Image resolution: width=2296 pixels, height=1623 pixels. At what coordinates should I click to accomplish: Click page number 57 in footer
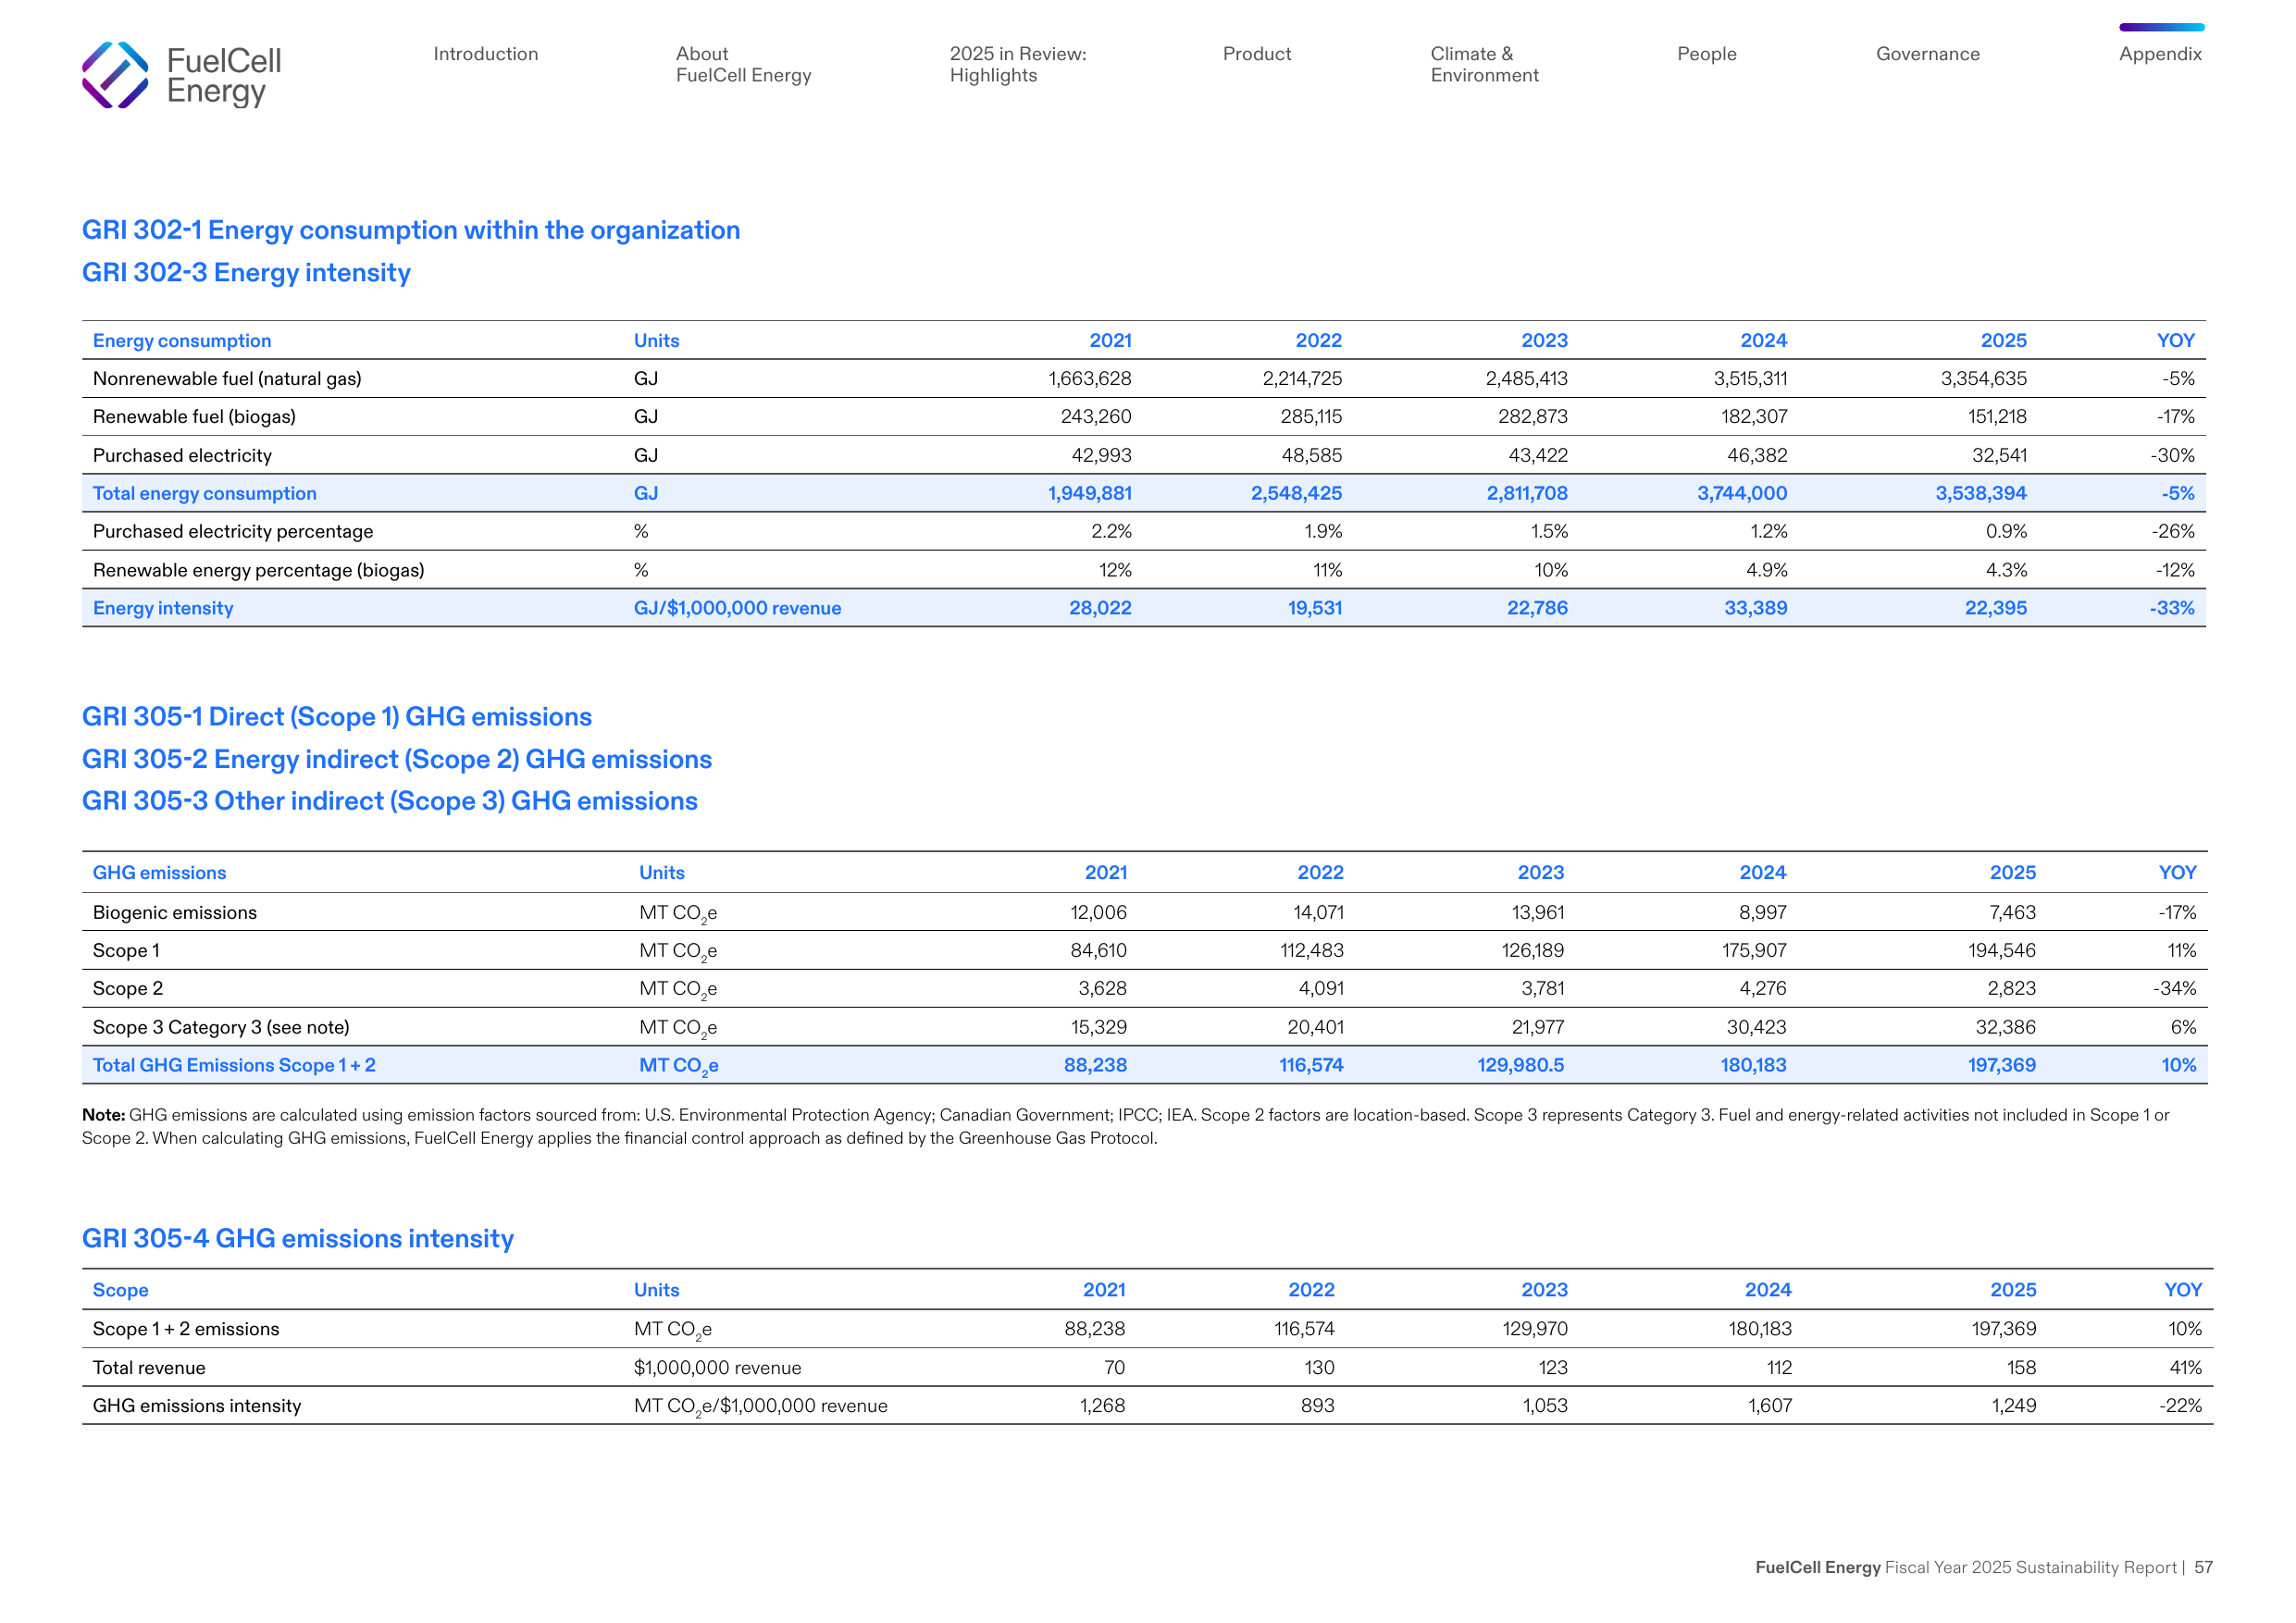click(x=2203, y=1568)
